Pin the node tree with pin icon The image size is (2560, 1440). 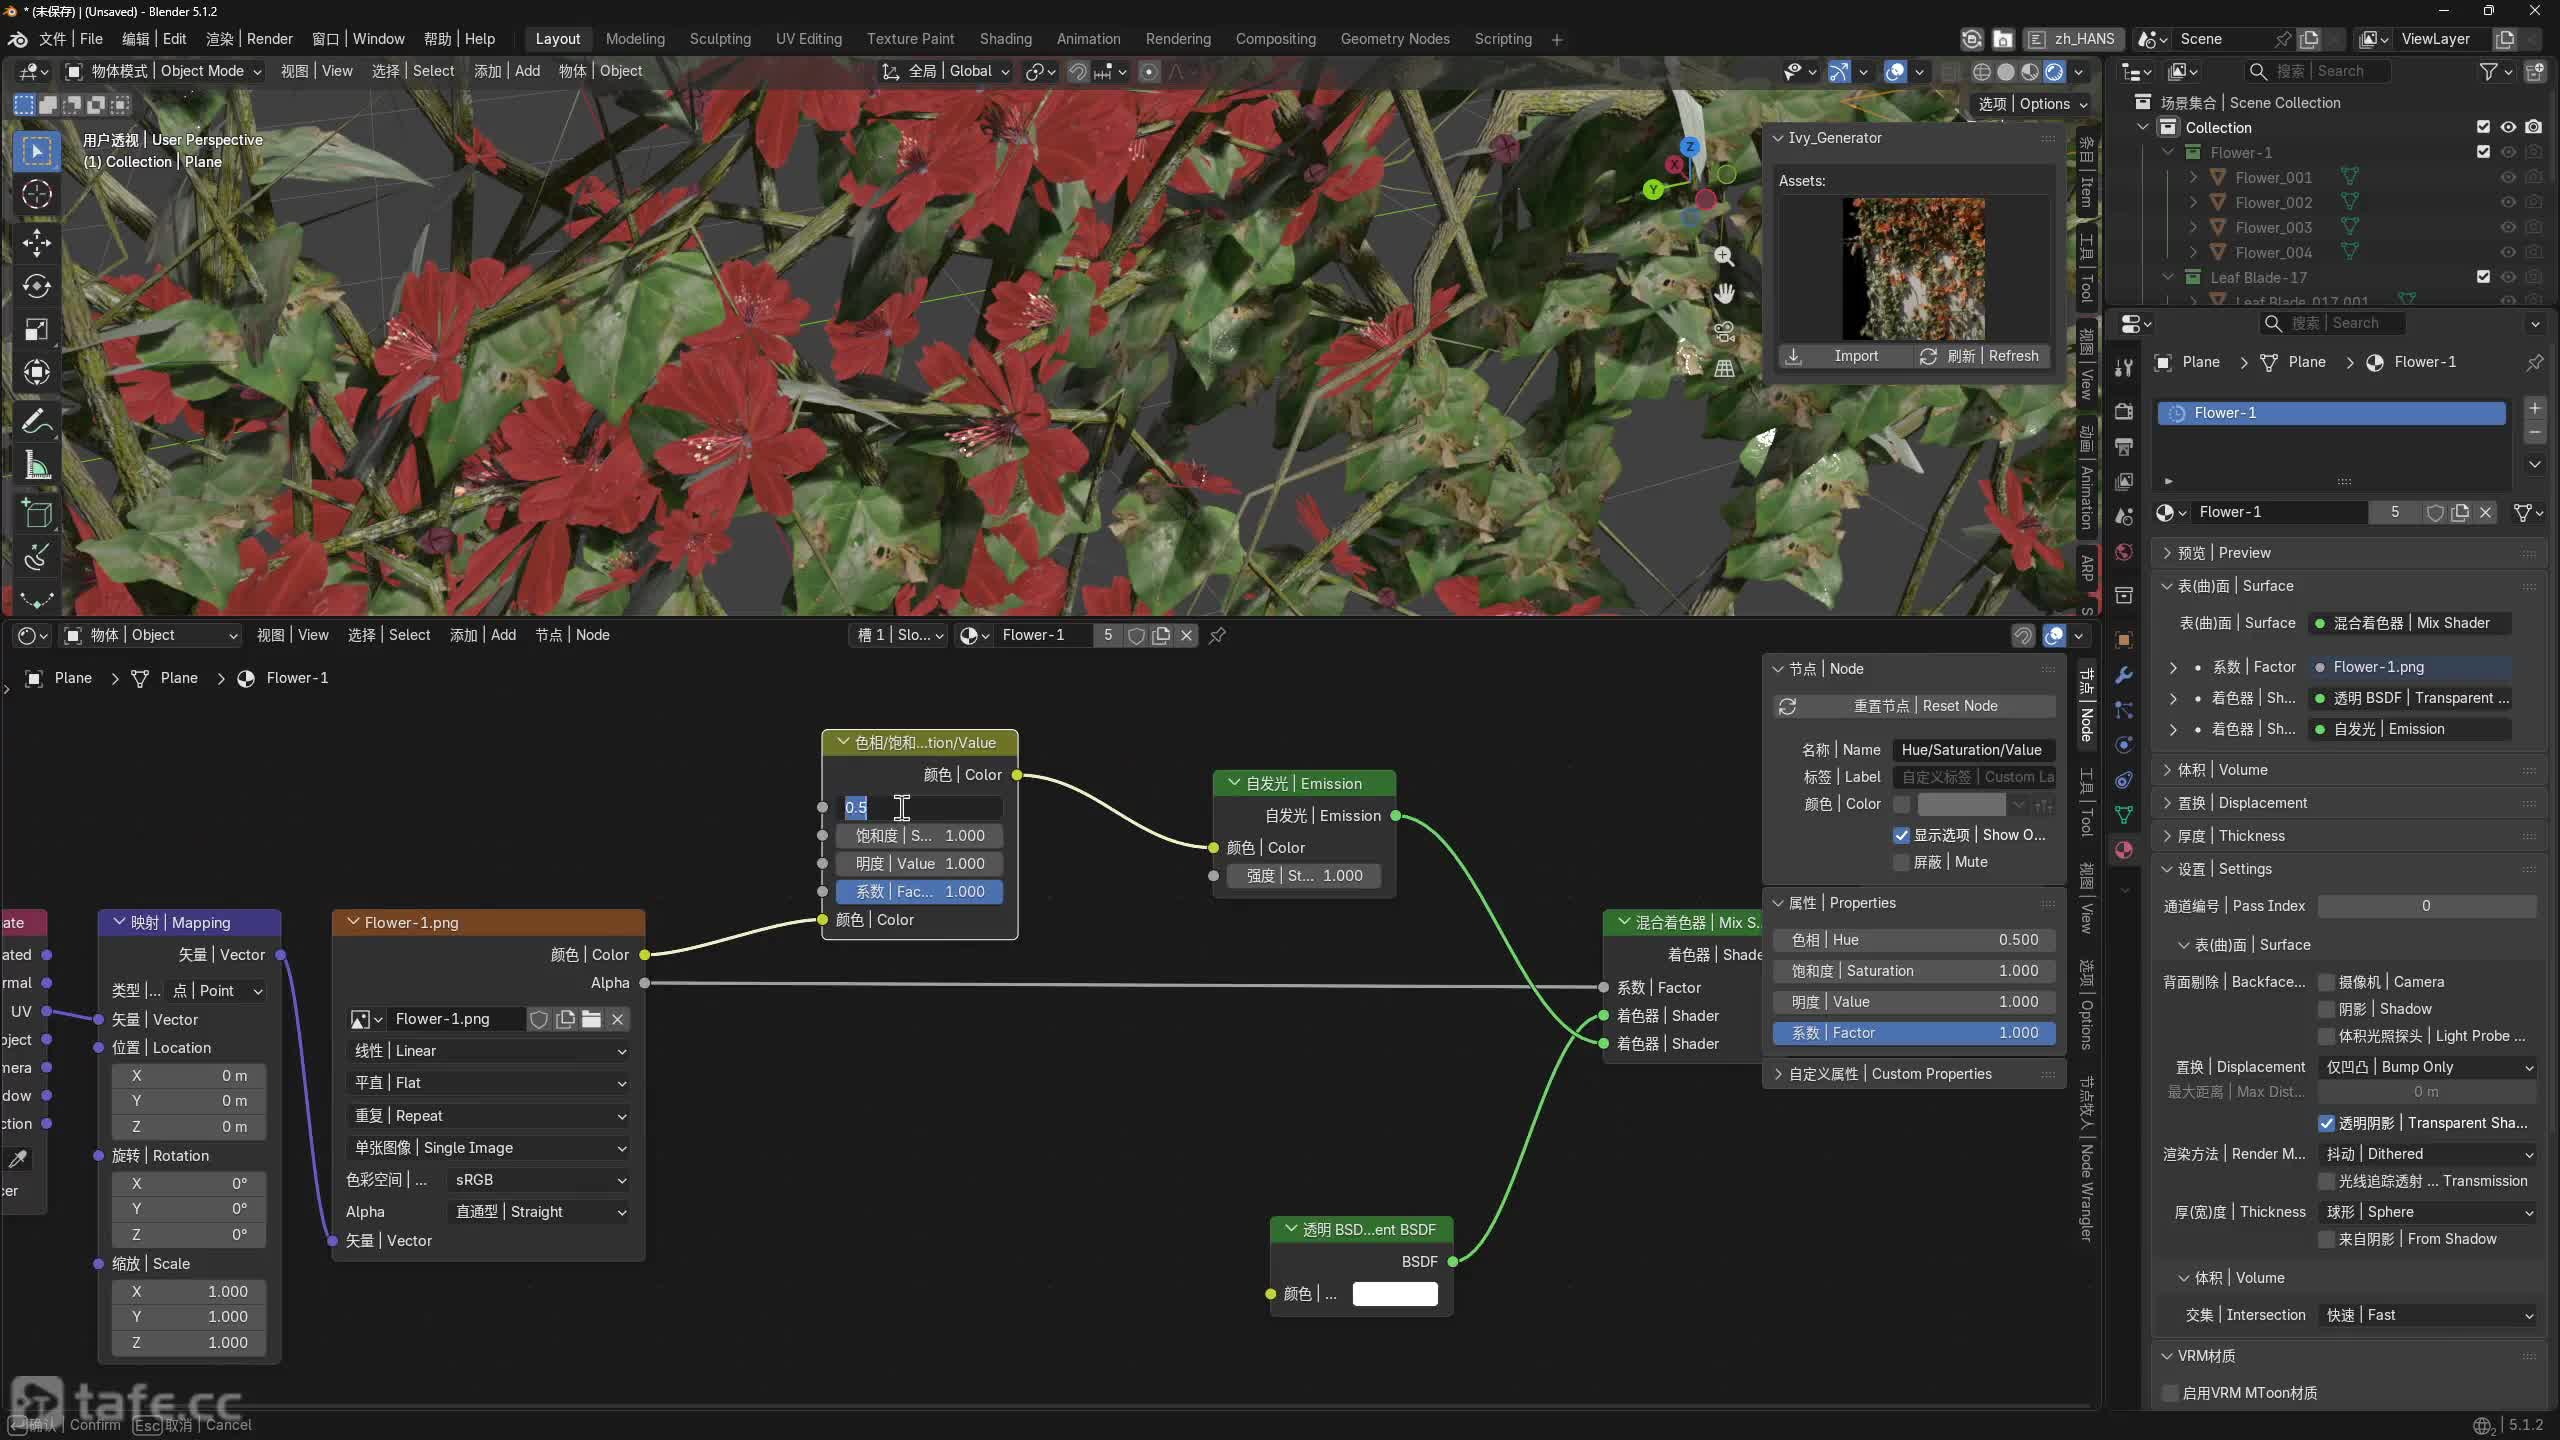(x=1217, y=635)
